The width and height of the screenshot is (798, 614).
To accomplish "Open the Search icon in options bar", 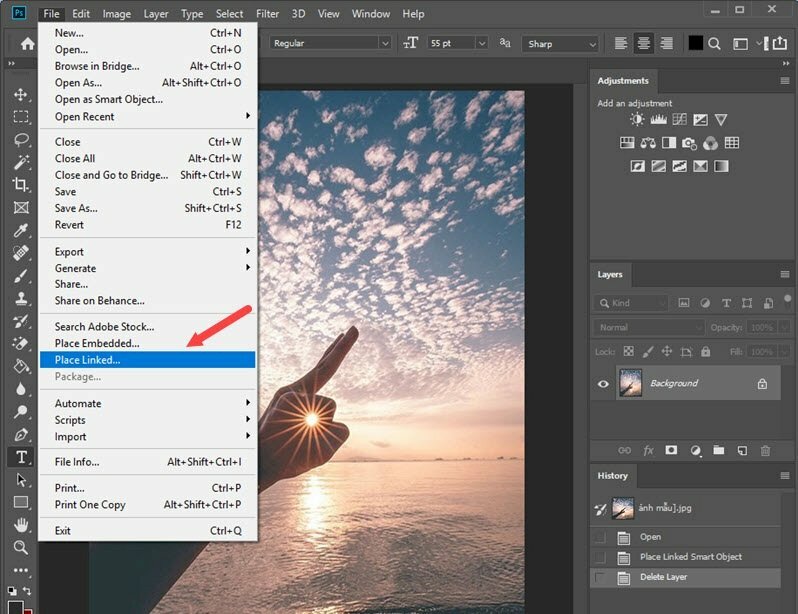I will click(715, 44).
